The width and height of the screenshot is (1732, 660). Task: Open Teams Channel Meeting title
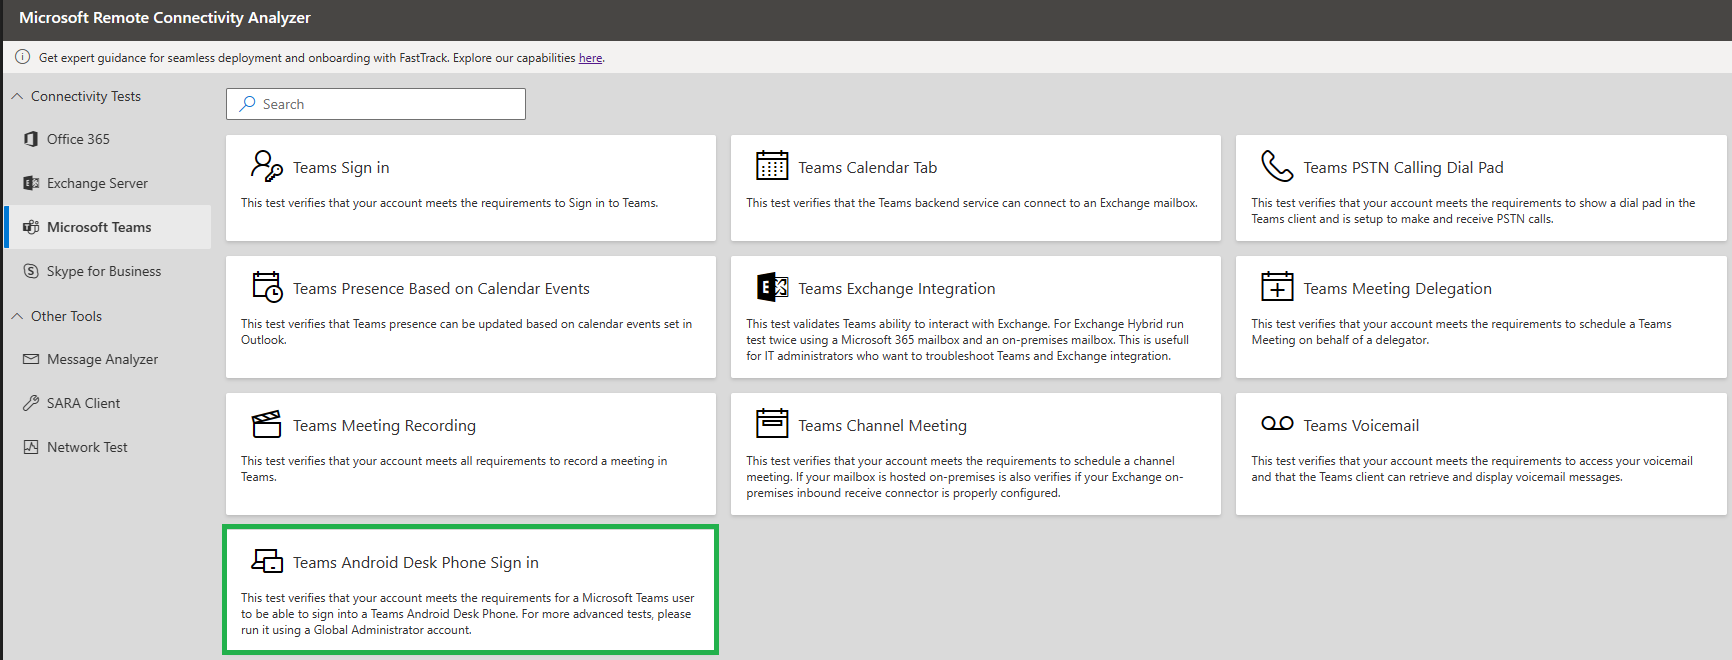(x=882, y=426)
